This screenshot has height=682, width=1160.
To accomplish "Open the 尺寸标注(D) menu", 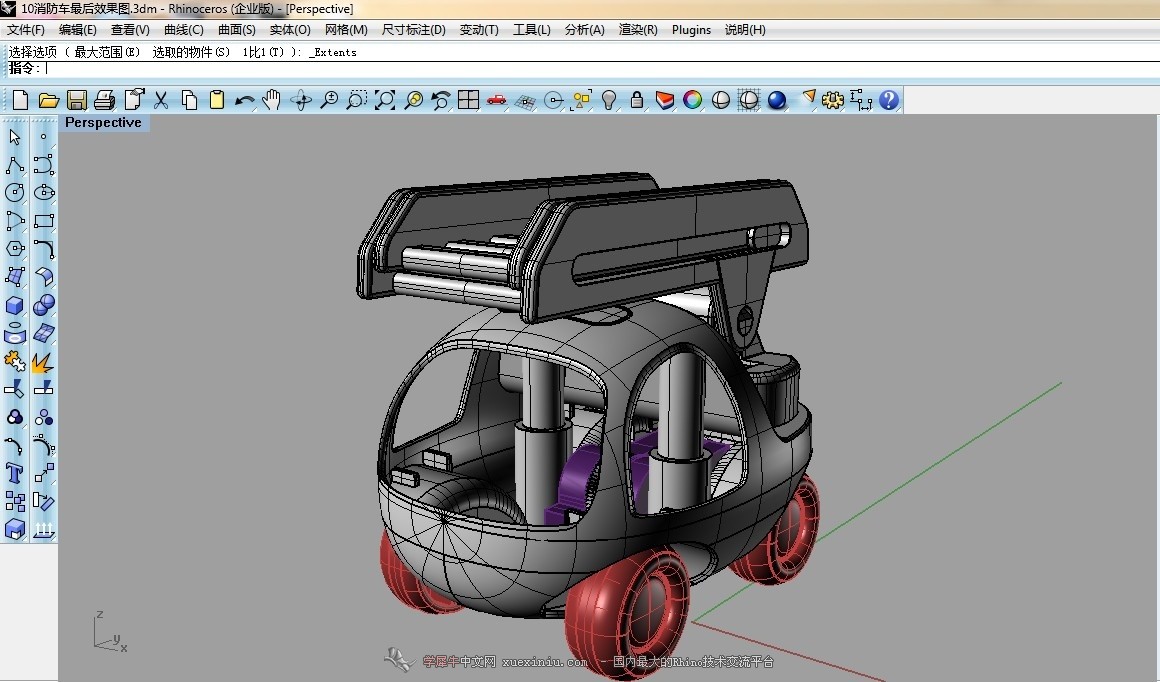I will [x=414, y=30].
